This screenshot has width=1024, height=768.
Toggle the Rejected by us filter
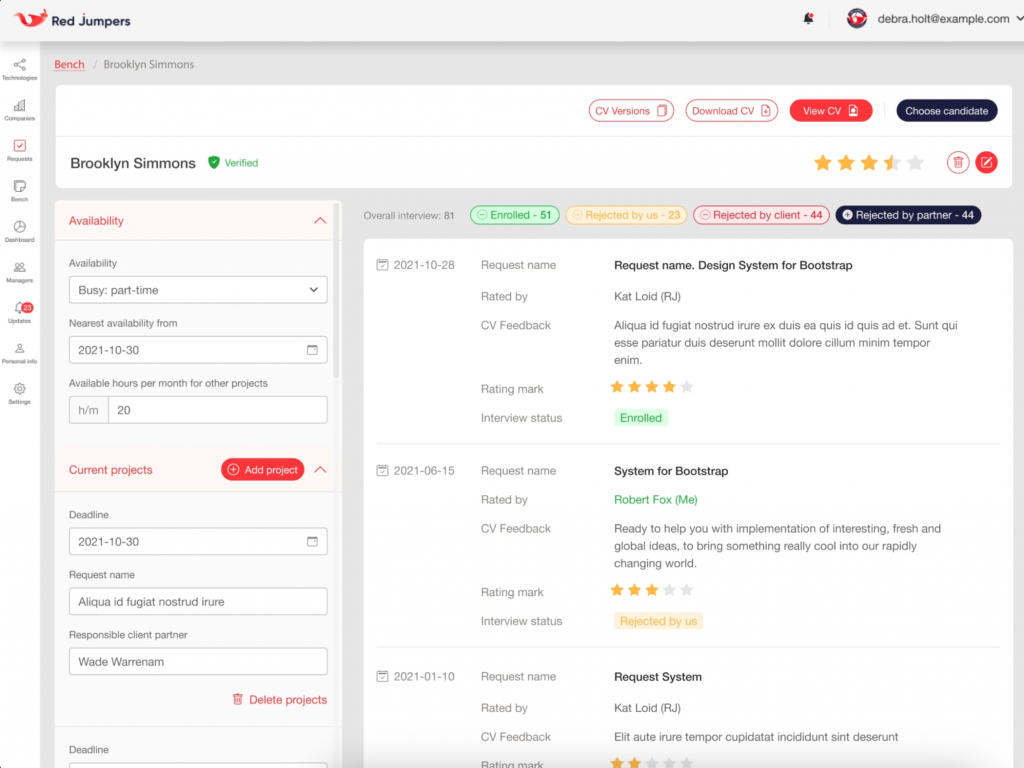pyautogui.click(x=626, y=215)
